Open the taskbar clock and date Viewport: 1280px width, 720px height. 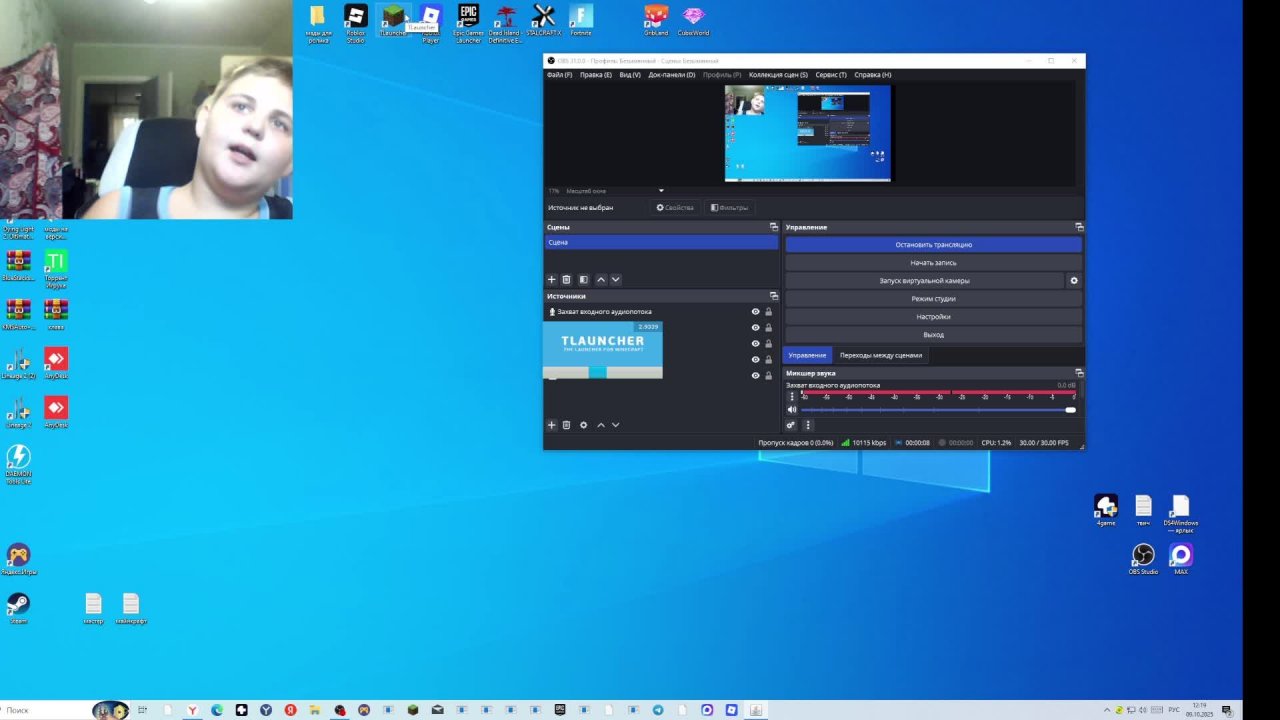1199,710
